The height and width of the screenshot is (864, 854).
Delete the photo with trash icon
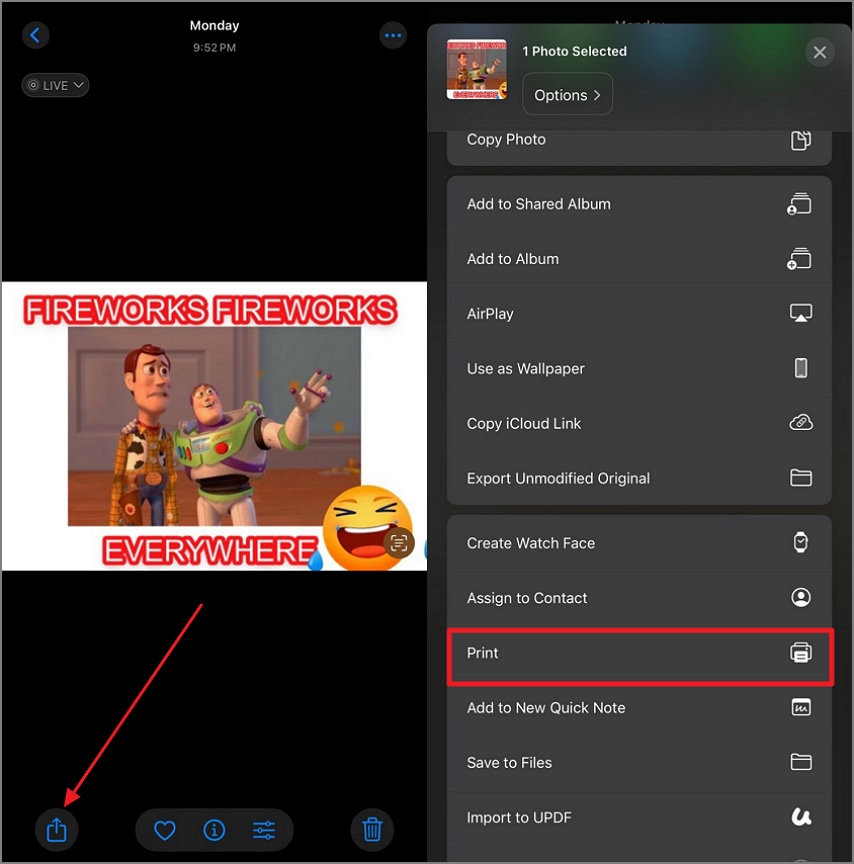372,829
